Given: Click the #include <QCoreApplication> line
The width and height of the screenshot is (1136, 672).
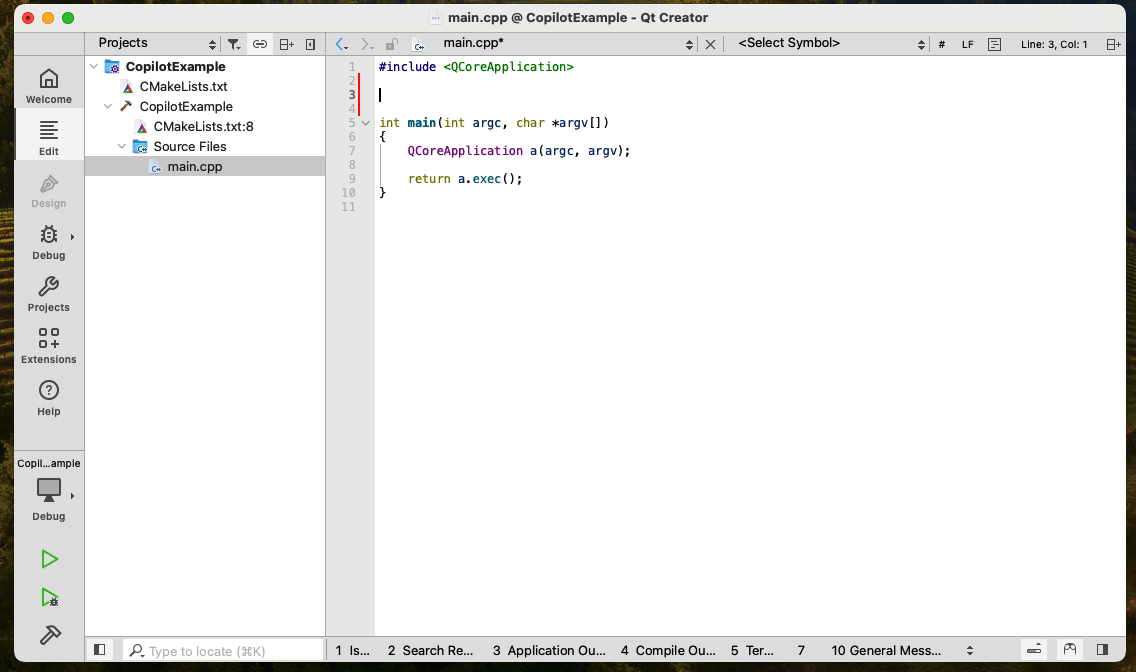Looking at the screenshot, I should (476, 67).
